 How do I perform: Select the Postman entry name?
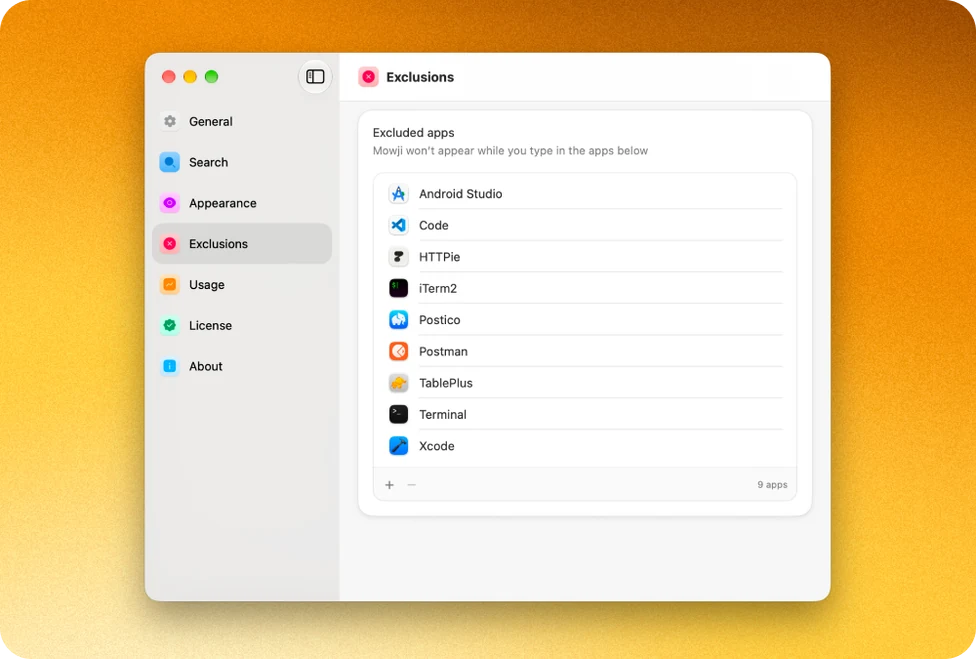[x=443, y=352]
